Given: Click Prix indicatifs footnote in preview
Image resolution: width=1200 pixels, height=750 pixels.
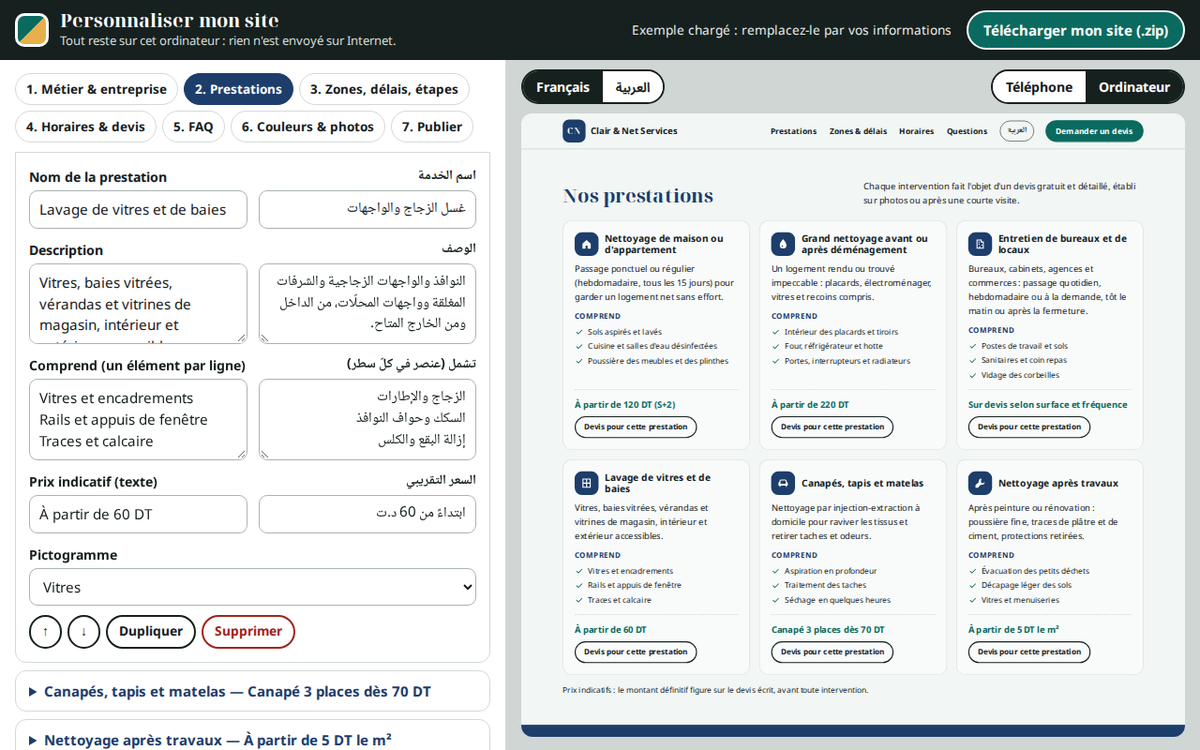Looking at the screenshot, I should [715, 690].
